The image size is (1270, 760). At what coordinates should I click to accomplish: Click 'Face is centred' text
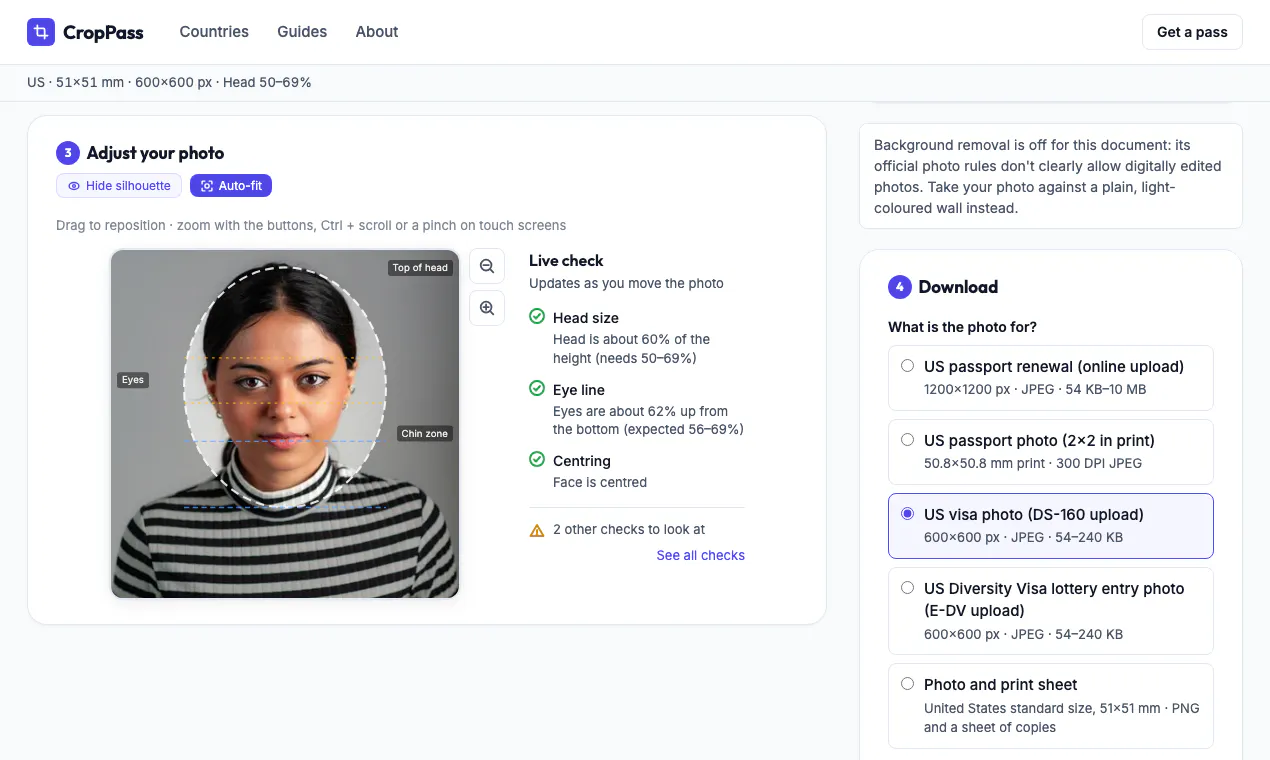(x=600, y=482)
